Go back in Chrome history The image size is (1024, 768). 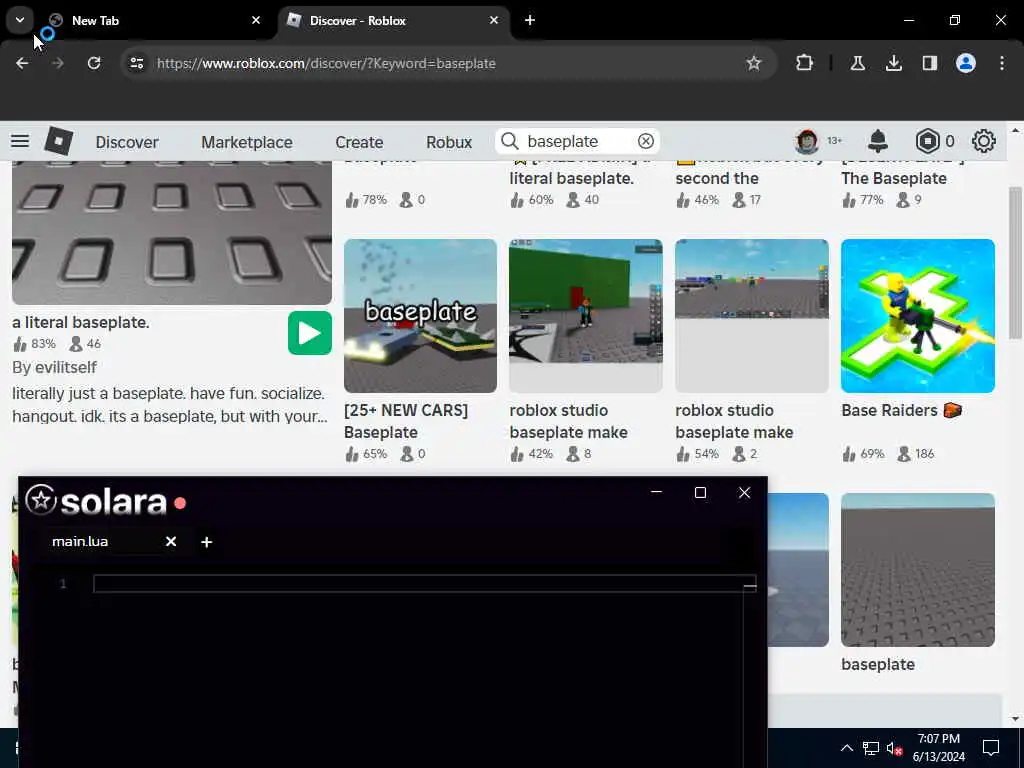coord(22,63)
